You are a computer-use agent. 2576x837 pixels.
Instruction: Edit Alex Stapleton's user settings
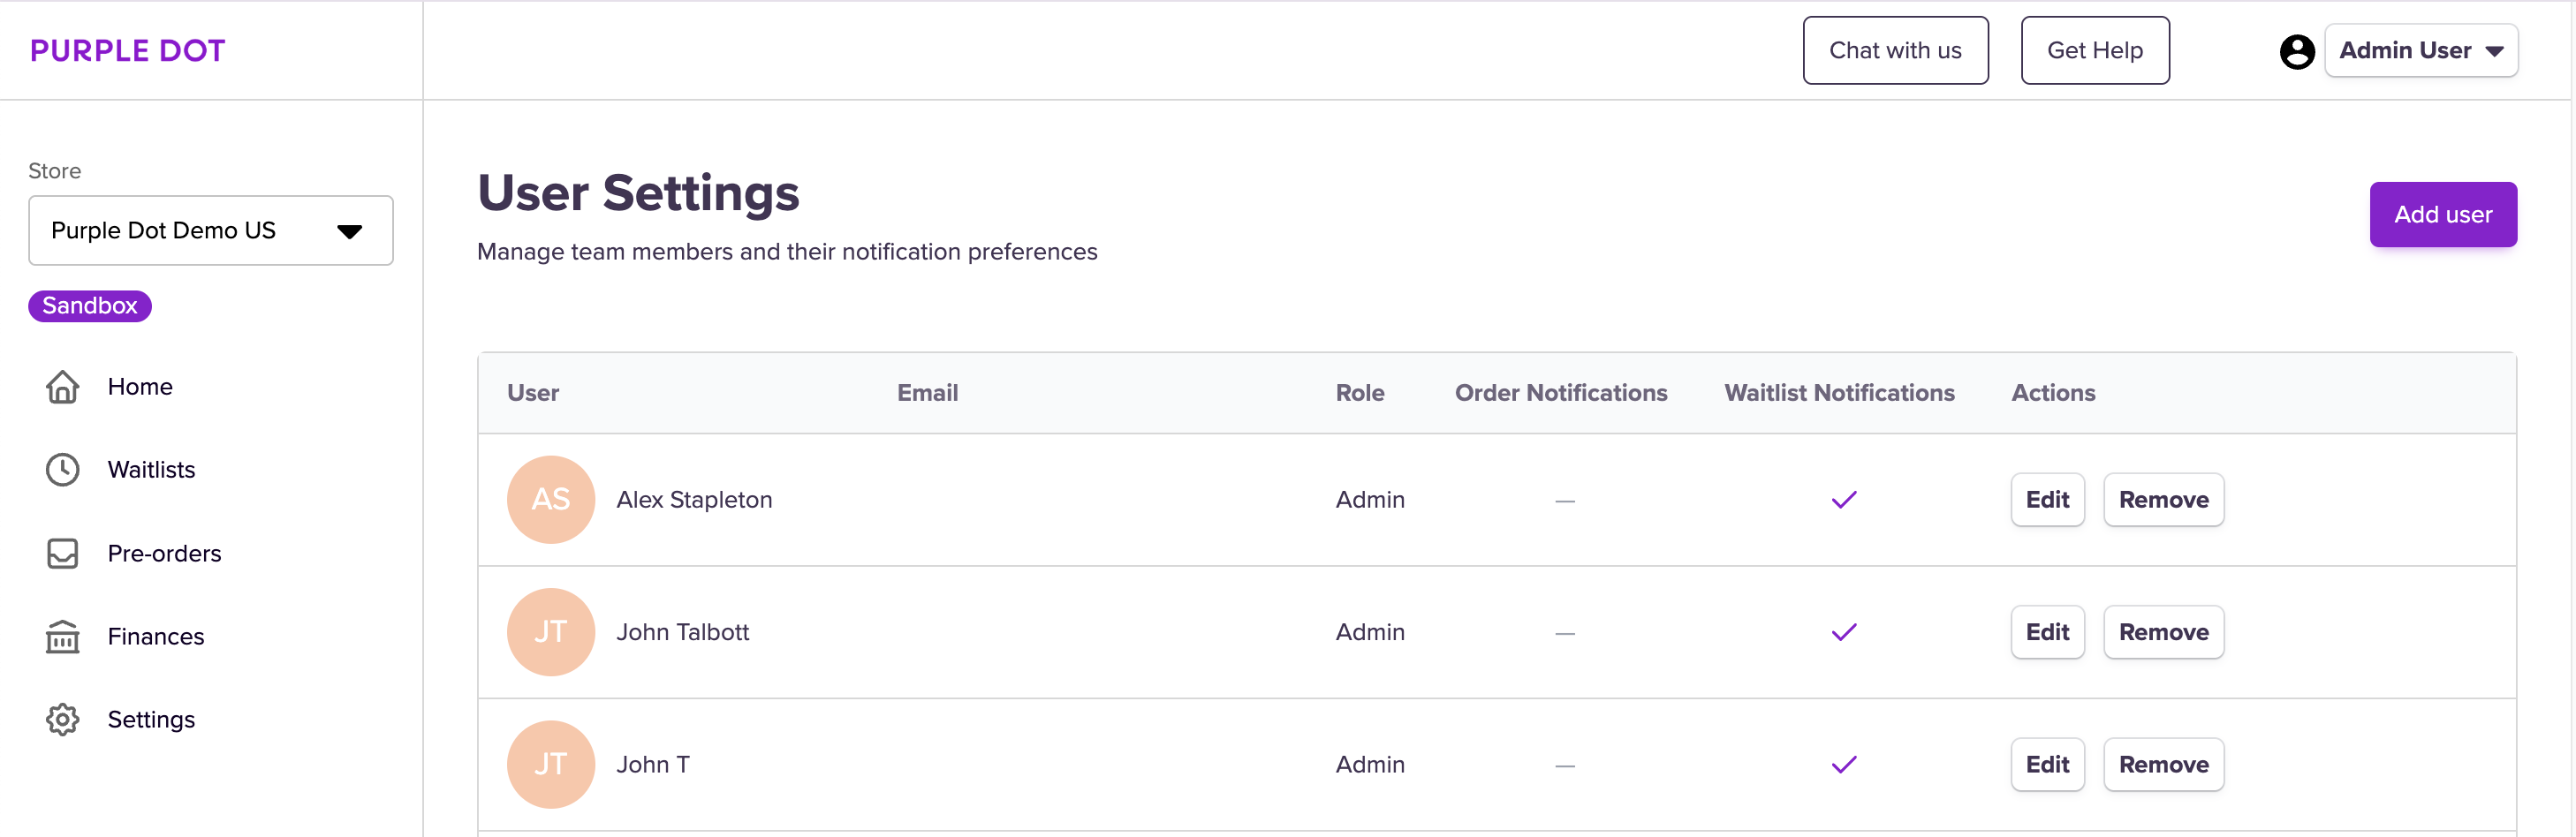tap(2047, 500)
